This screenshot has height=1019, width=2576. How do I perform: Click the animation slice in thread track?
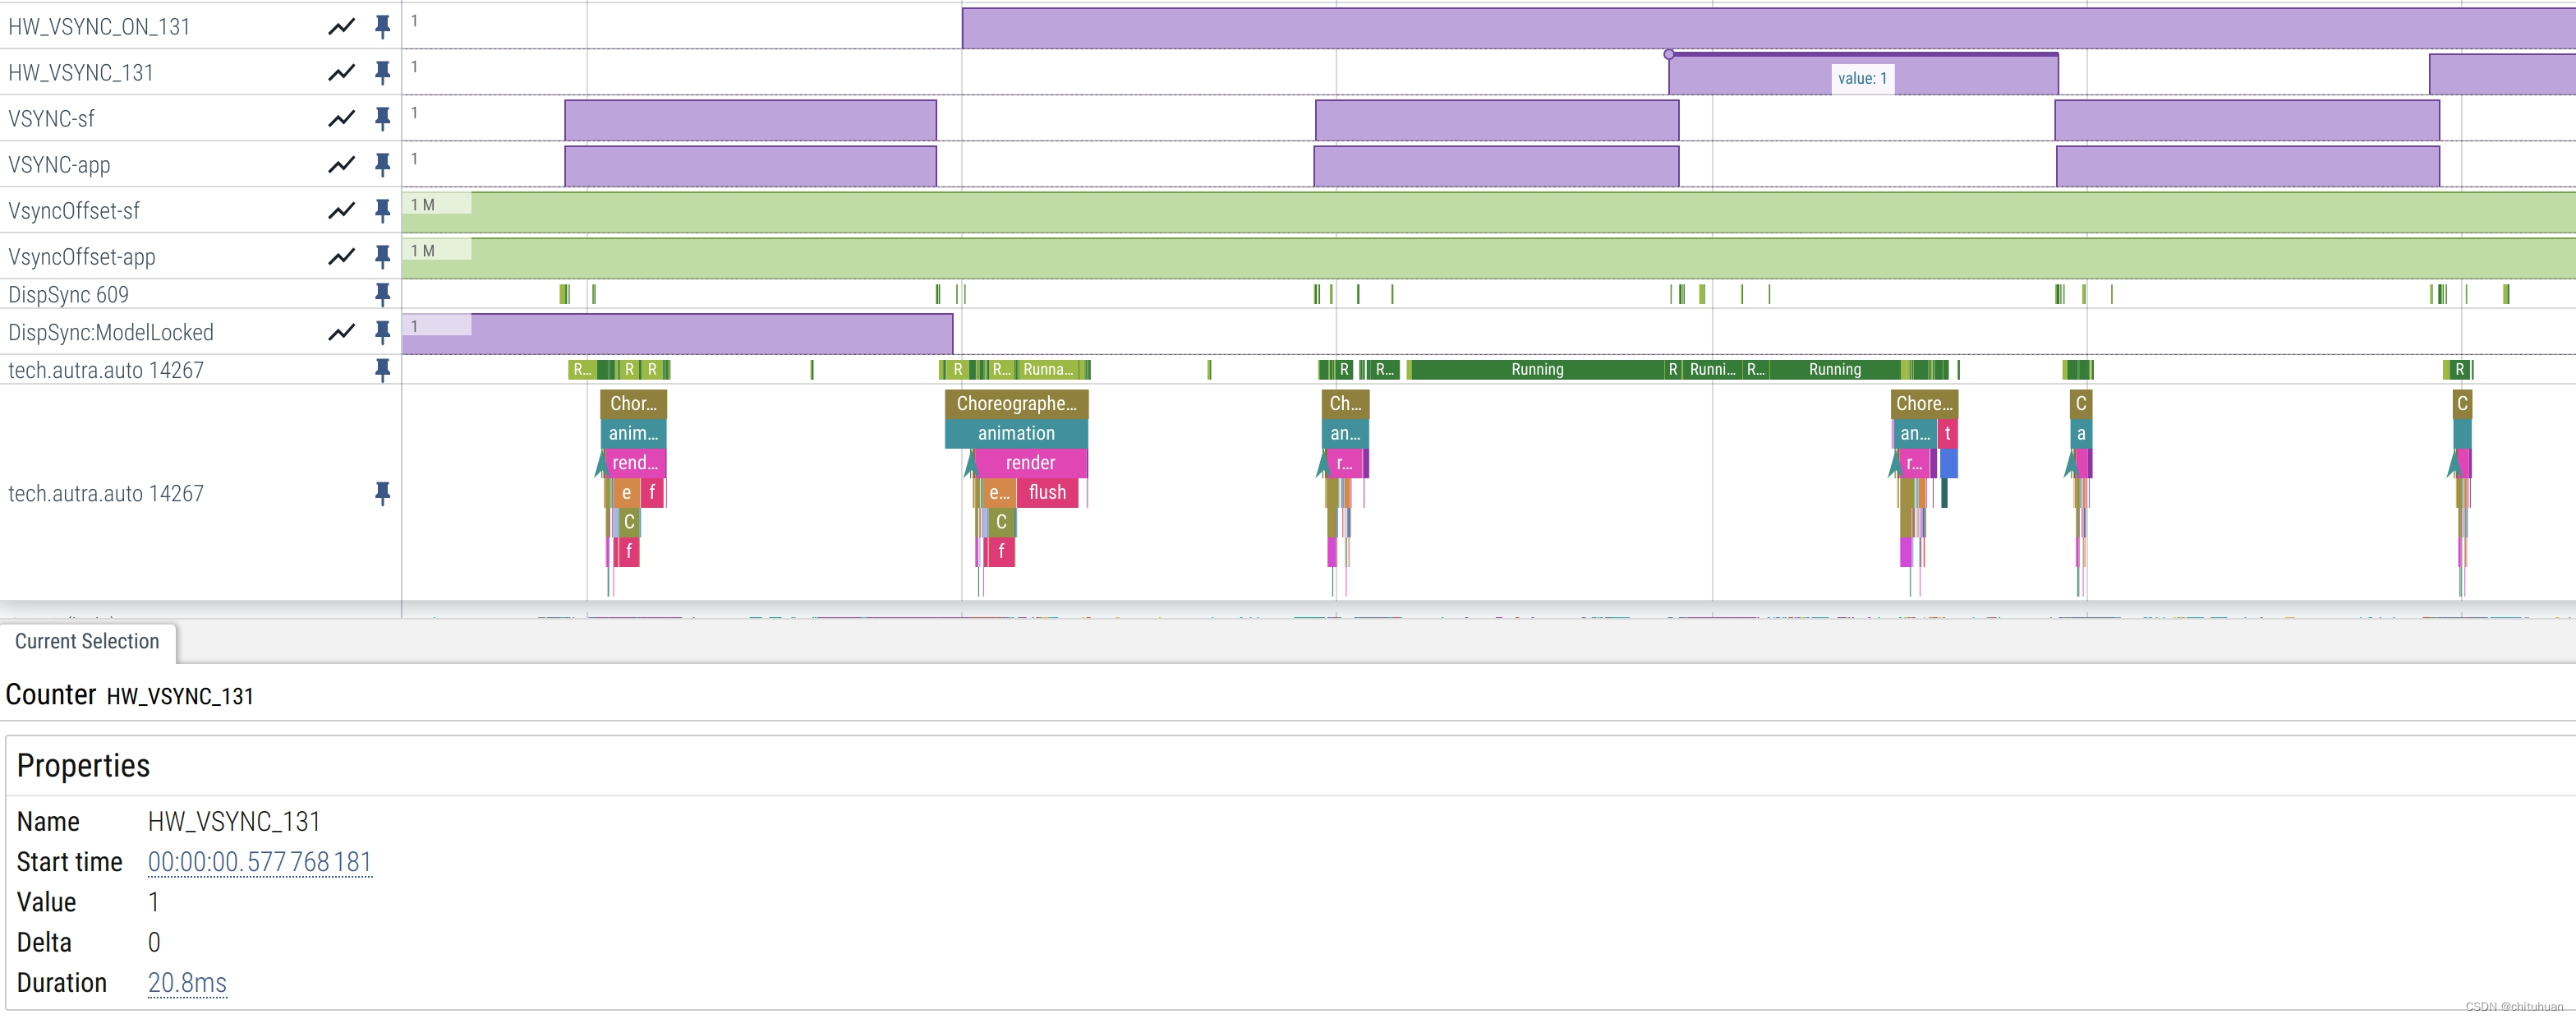click(x=1016, y=433)
